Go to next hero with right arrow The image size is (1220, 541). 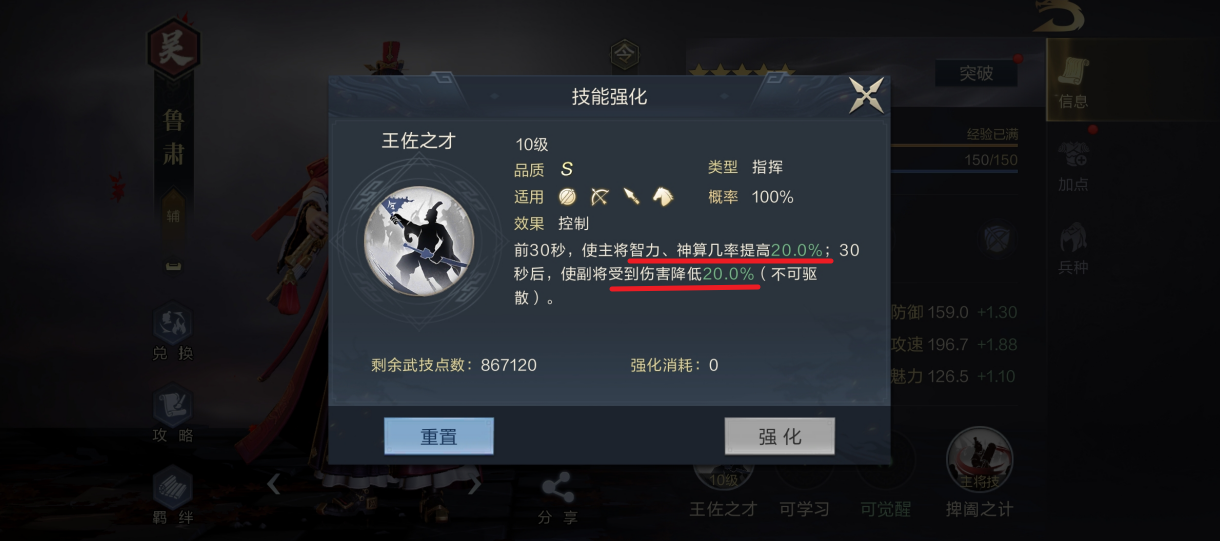click(475, 484)
